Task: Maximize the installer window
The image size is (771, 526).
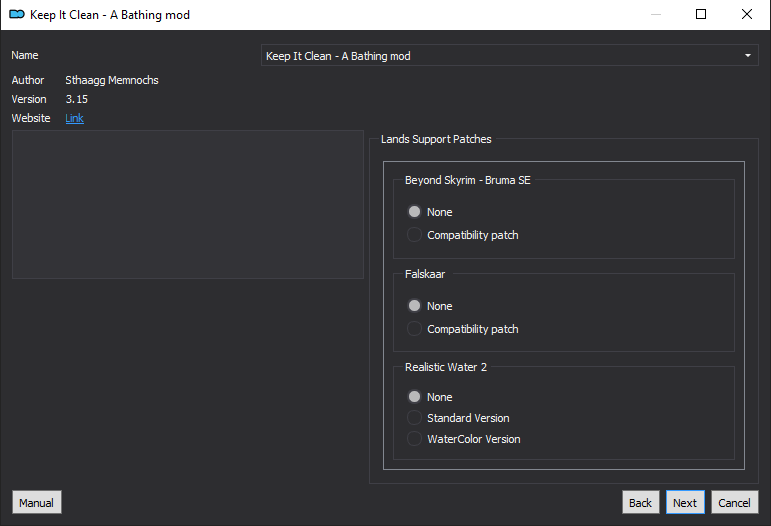Action: tap(701, 14)
